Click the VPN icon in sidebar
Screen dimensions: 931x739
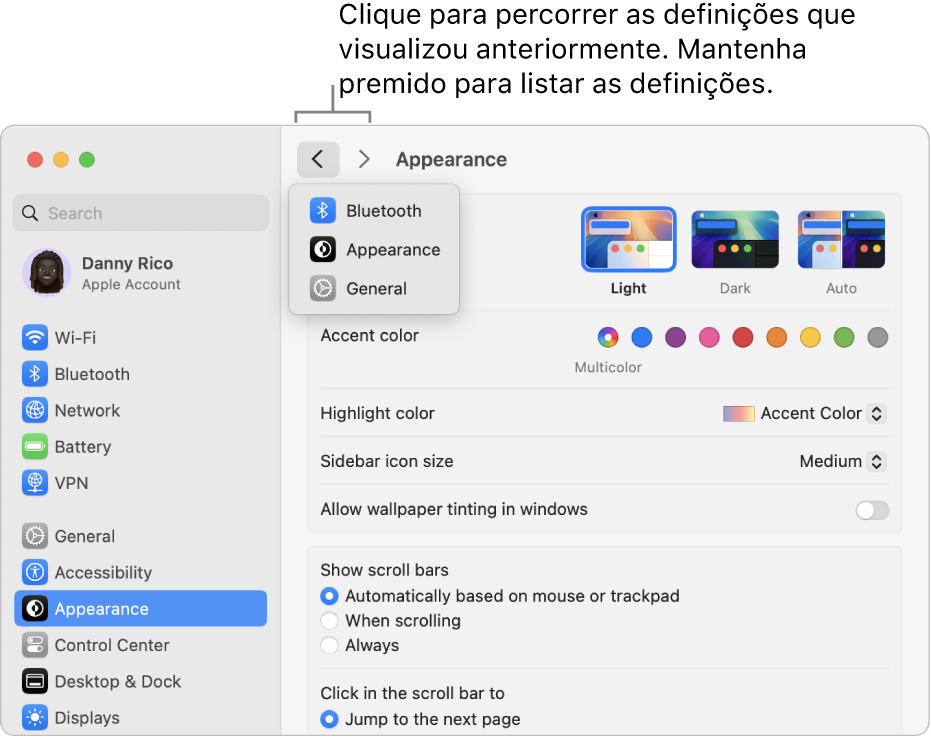pos(35,483)
